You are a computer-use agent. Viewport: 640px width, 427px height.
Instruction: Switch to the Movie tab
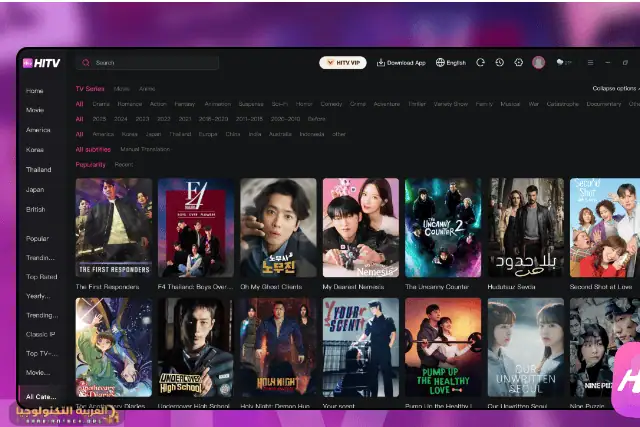pos(122,89)
